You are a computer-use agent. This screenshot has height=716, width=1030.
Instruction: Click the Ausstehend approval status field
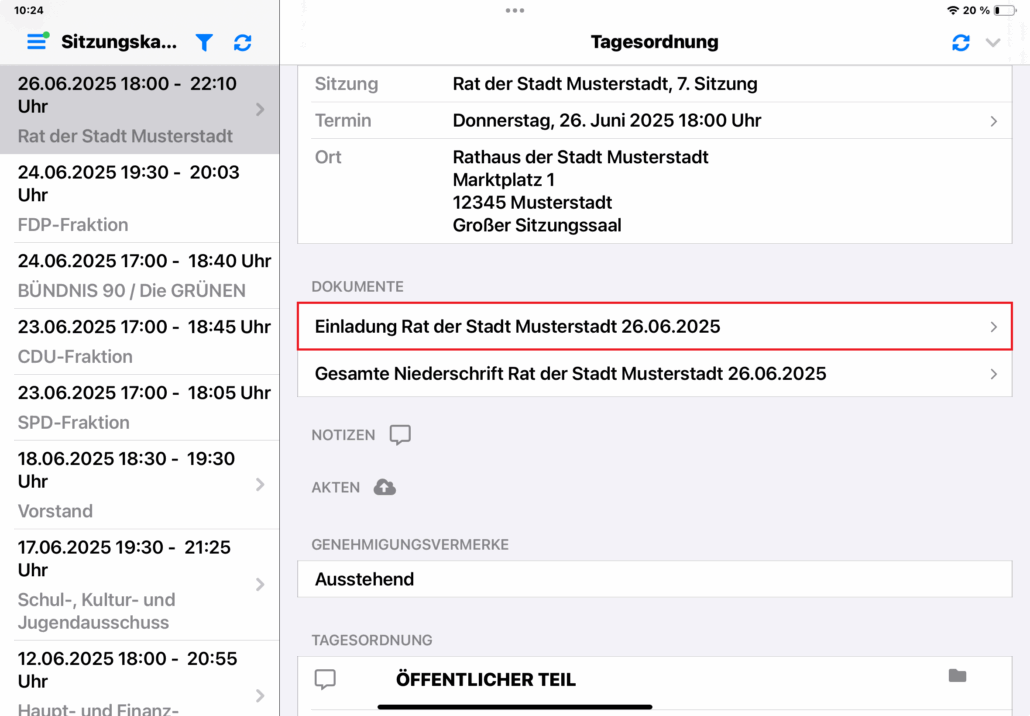coord(654,579)
